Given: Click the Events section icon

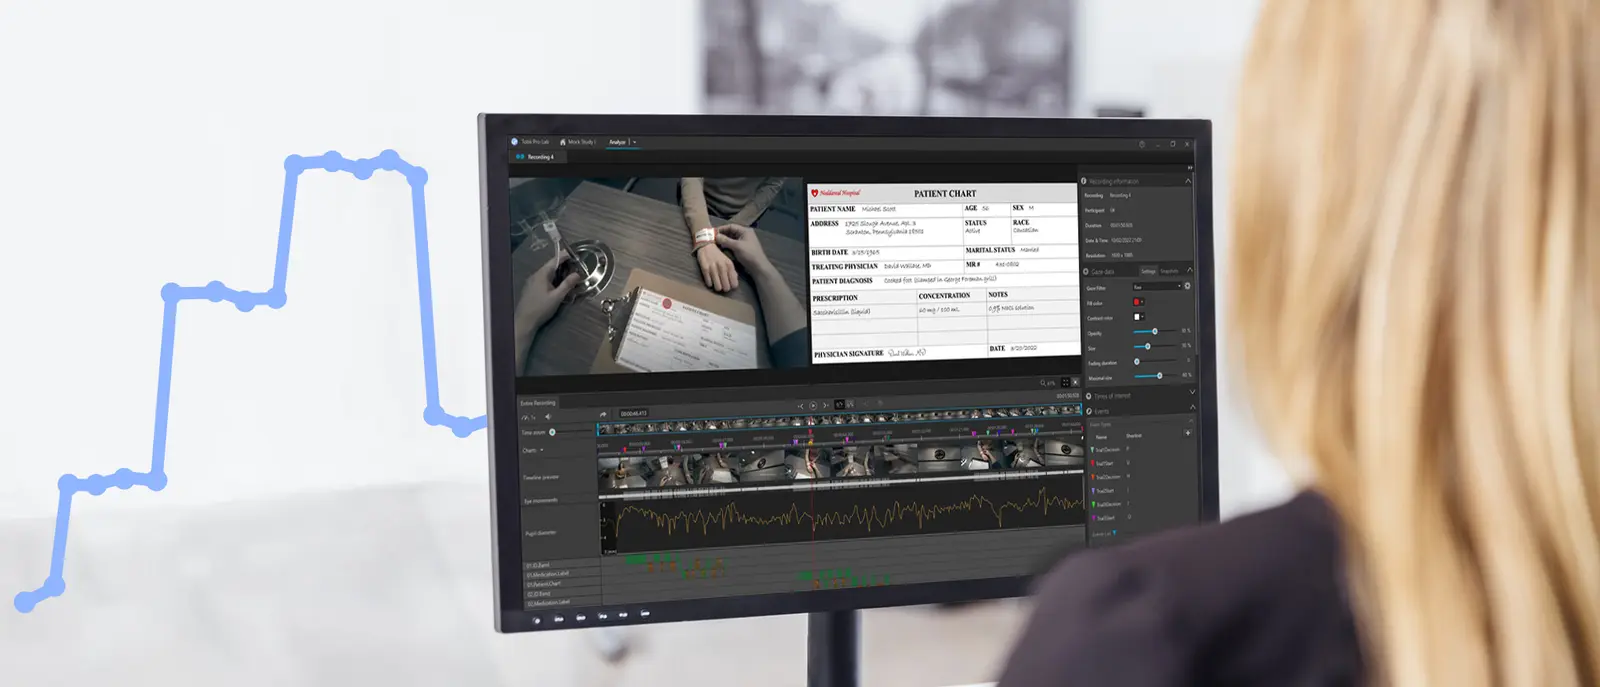Looking at the screenshot, I should (x=1088, y=411).
